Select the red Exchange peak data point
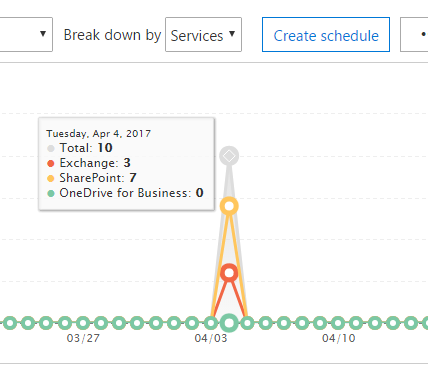The height and width of the screenshot is (368, 428). click(229, 273)
